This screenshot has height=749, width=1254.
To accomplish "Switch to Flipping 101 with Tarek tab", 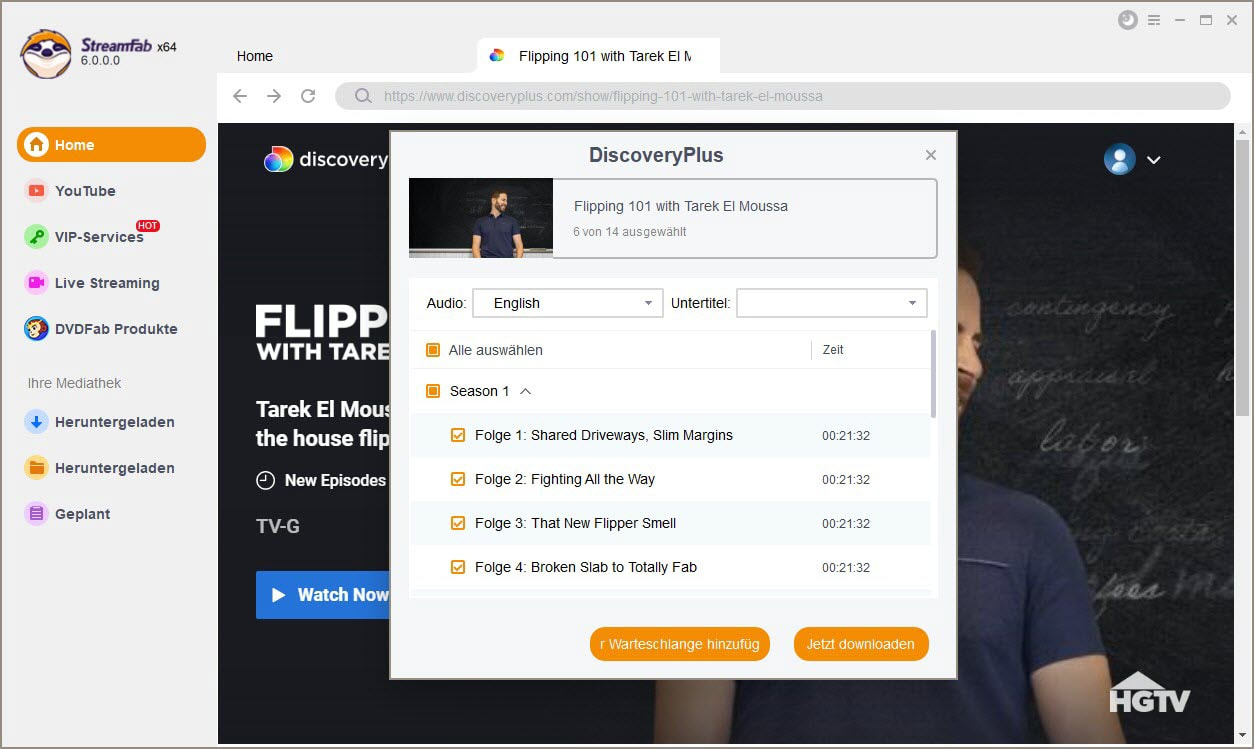I will click(x=598, y=56).
